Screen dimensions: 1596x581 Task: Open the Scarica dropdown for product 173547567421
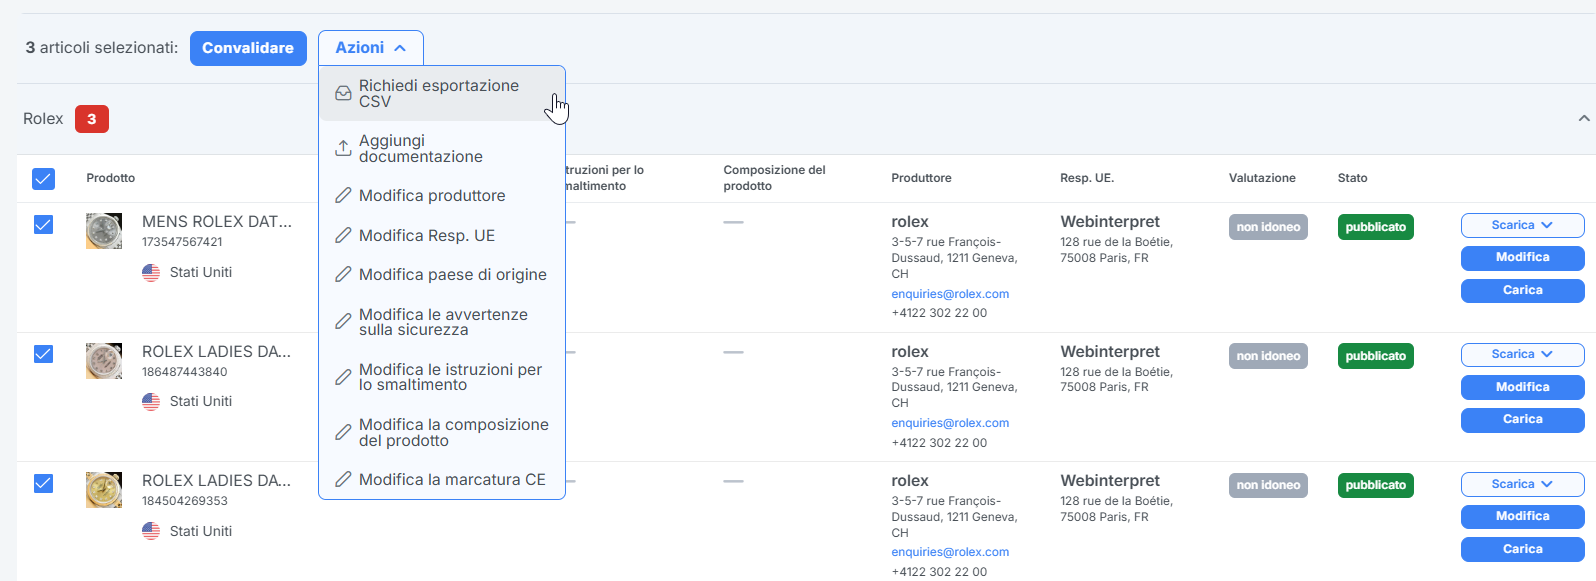(1523, 226)
